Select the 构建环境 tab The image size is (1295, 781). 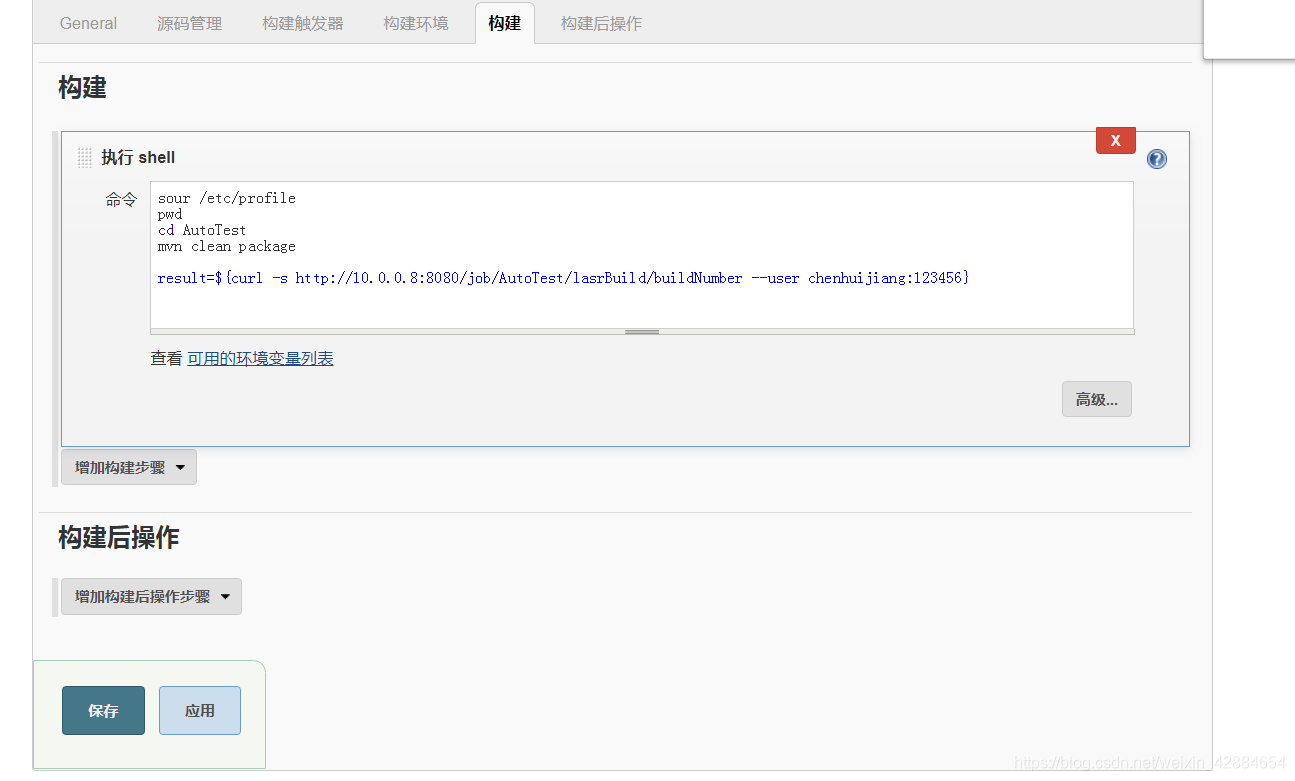coord(416,23)
